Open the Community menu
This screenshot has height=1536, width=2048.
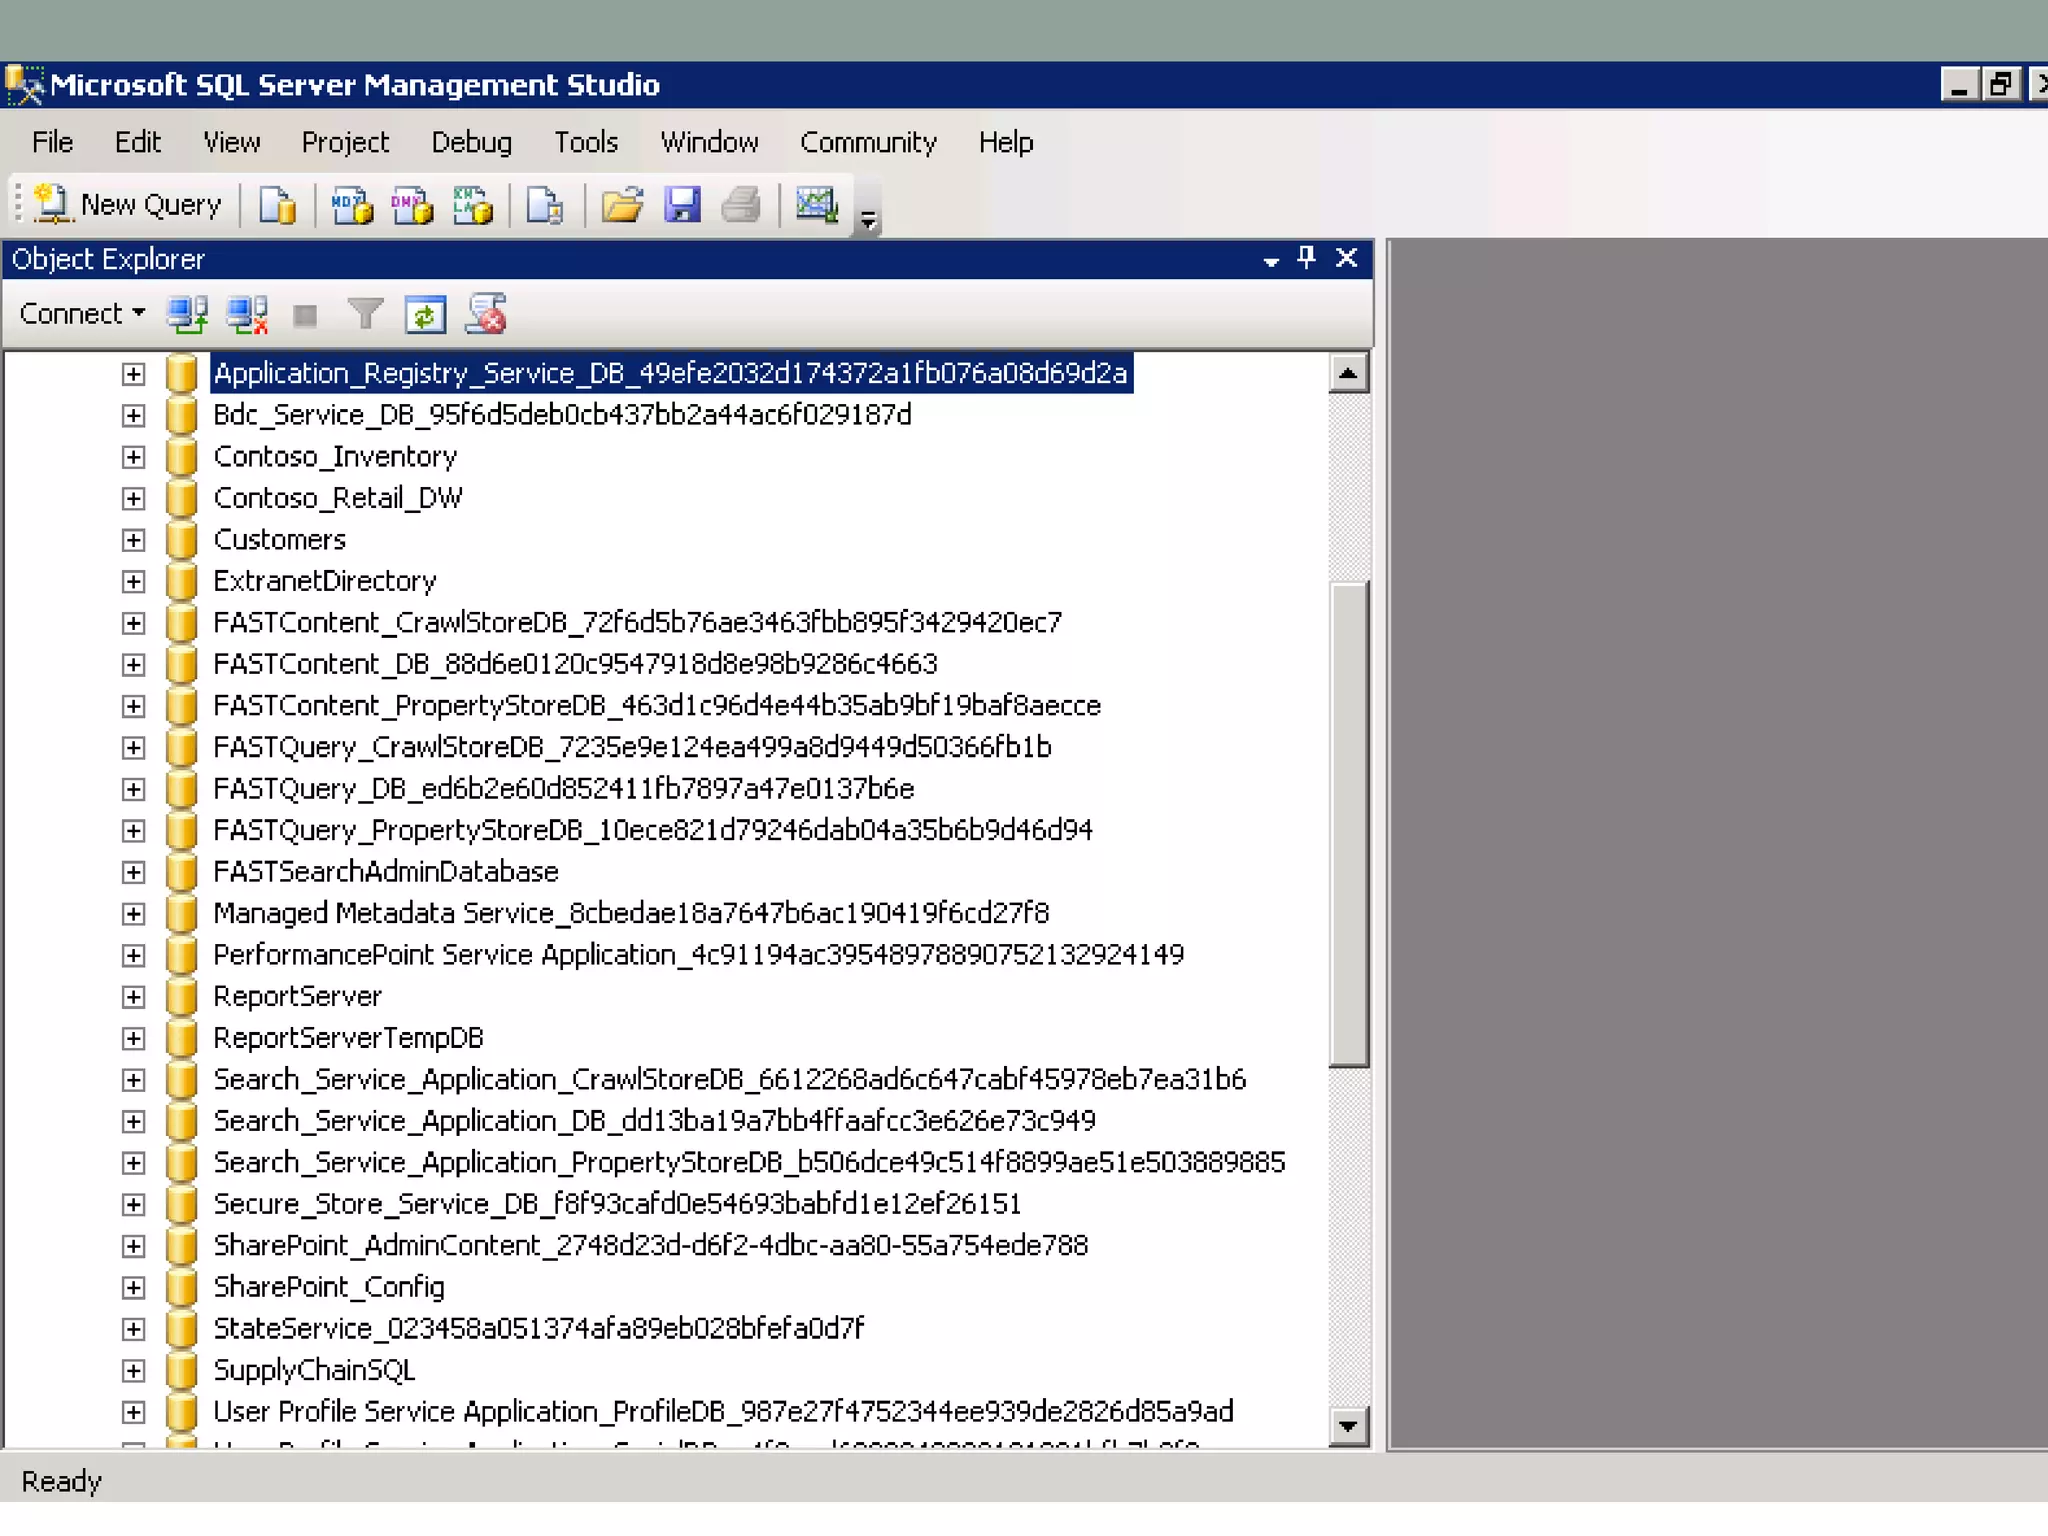[868, 143]
